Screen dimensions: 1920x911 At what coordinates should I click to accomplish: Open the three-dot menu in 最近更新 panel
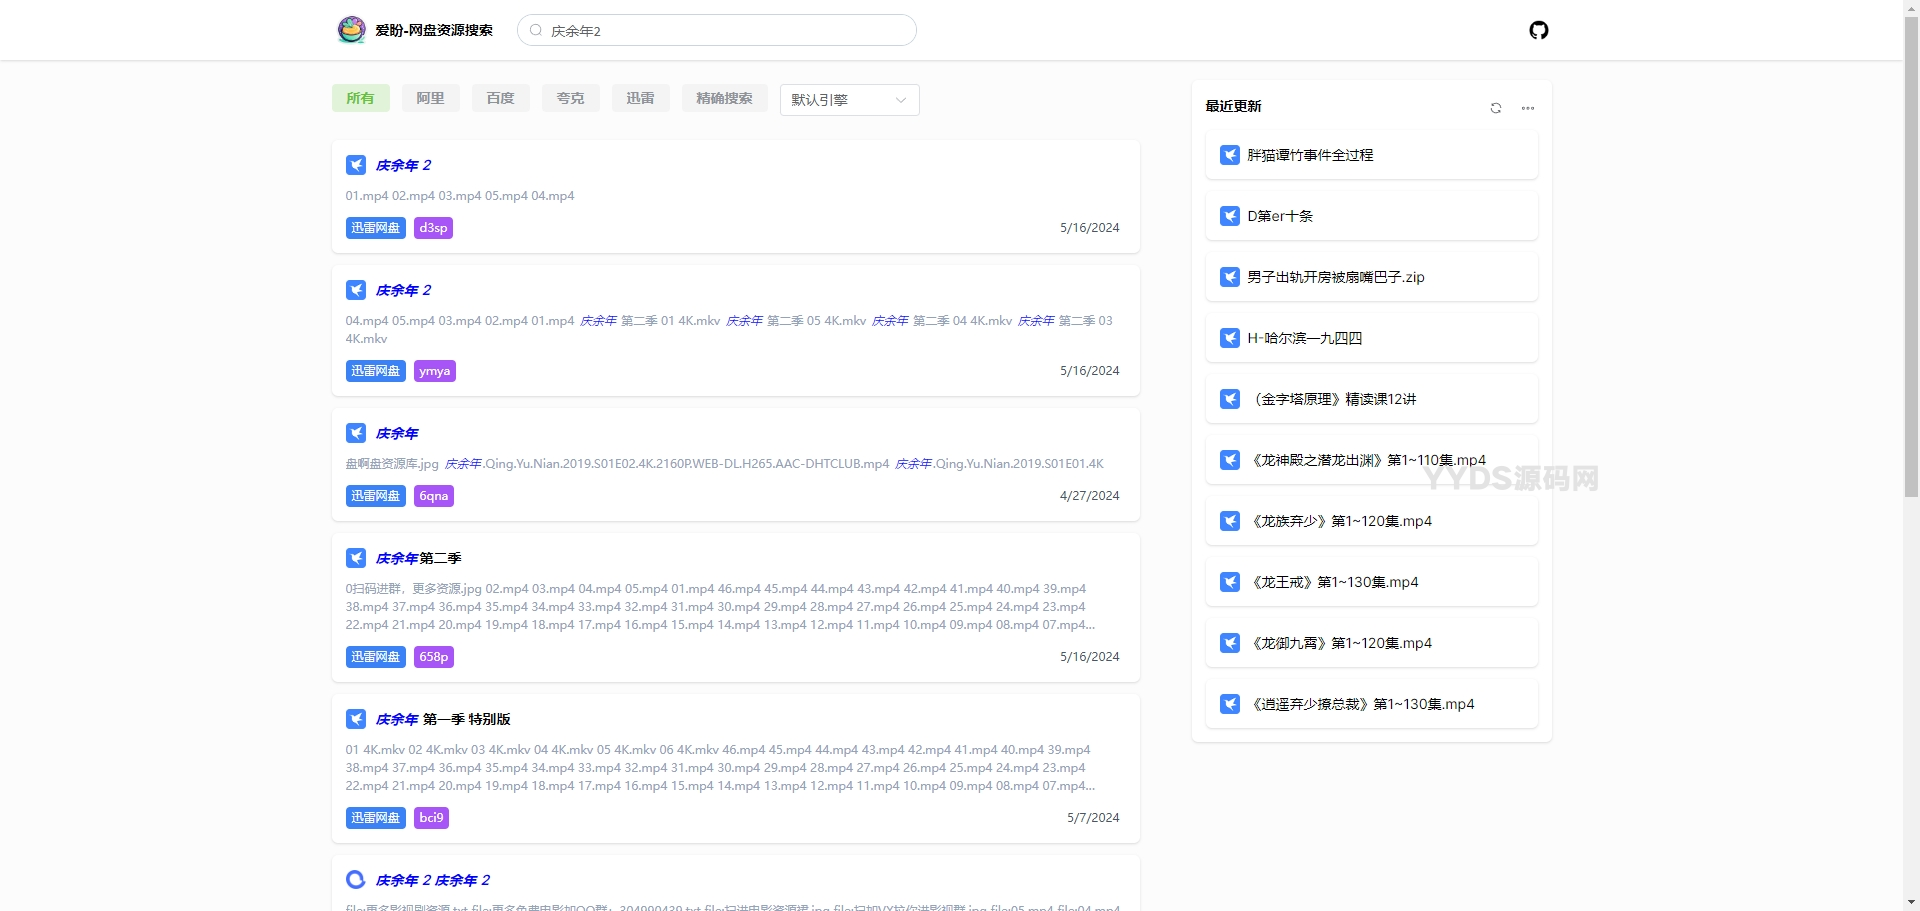coord(1527,108)
